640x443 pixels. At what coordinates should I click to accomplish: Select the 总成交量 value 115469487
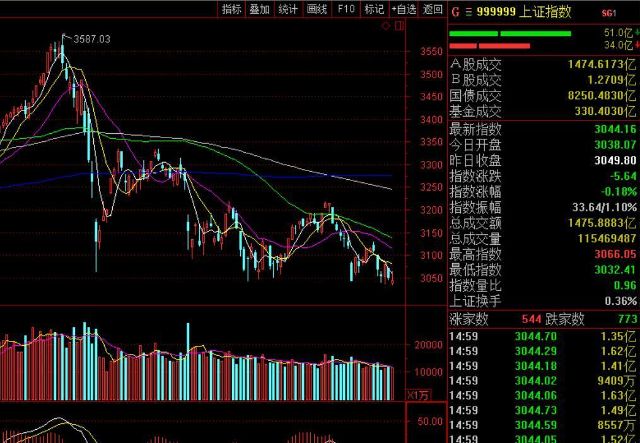pos(607,238)
